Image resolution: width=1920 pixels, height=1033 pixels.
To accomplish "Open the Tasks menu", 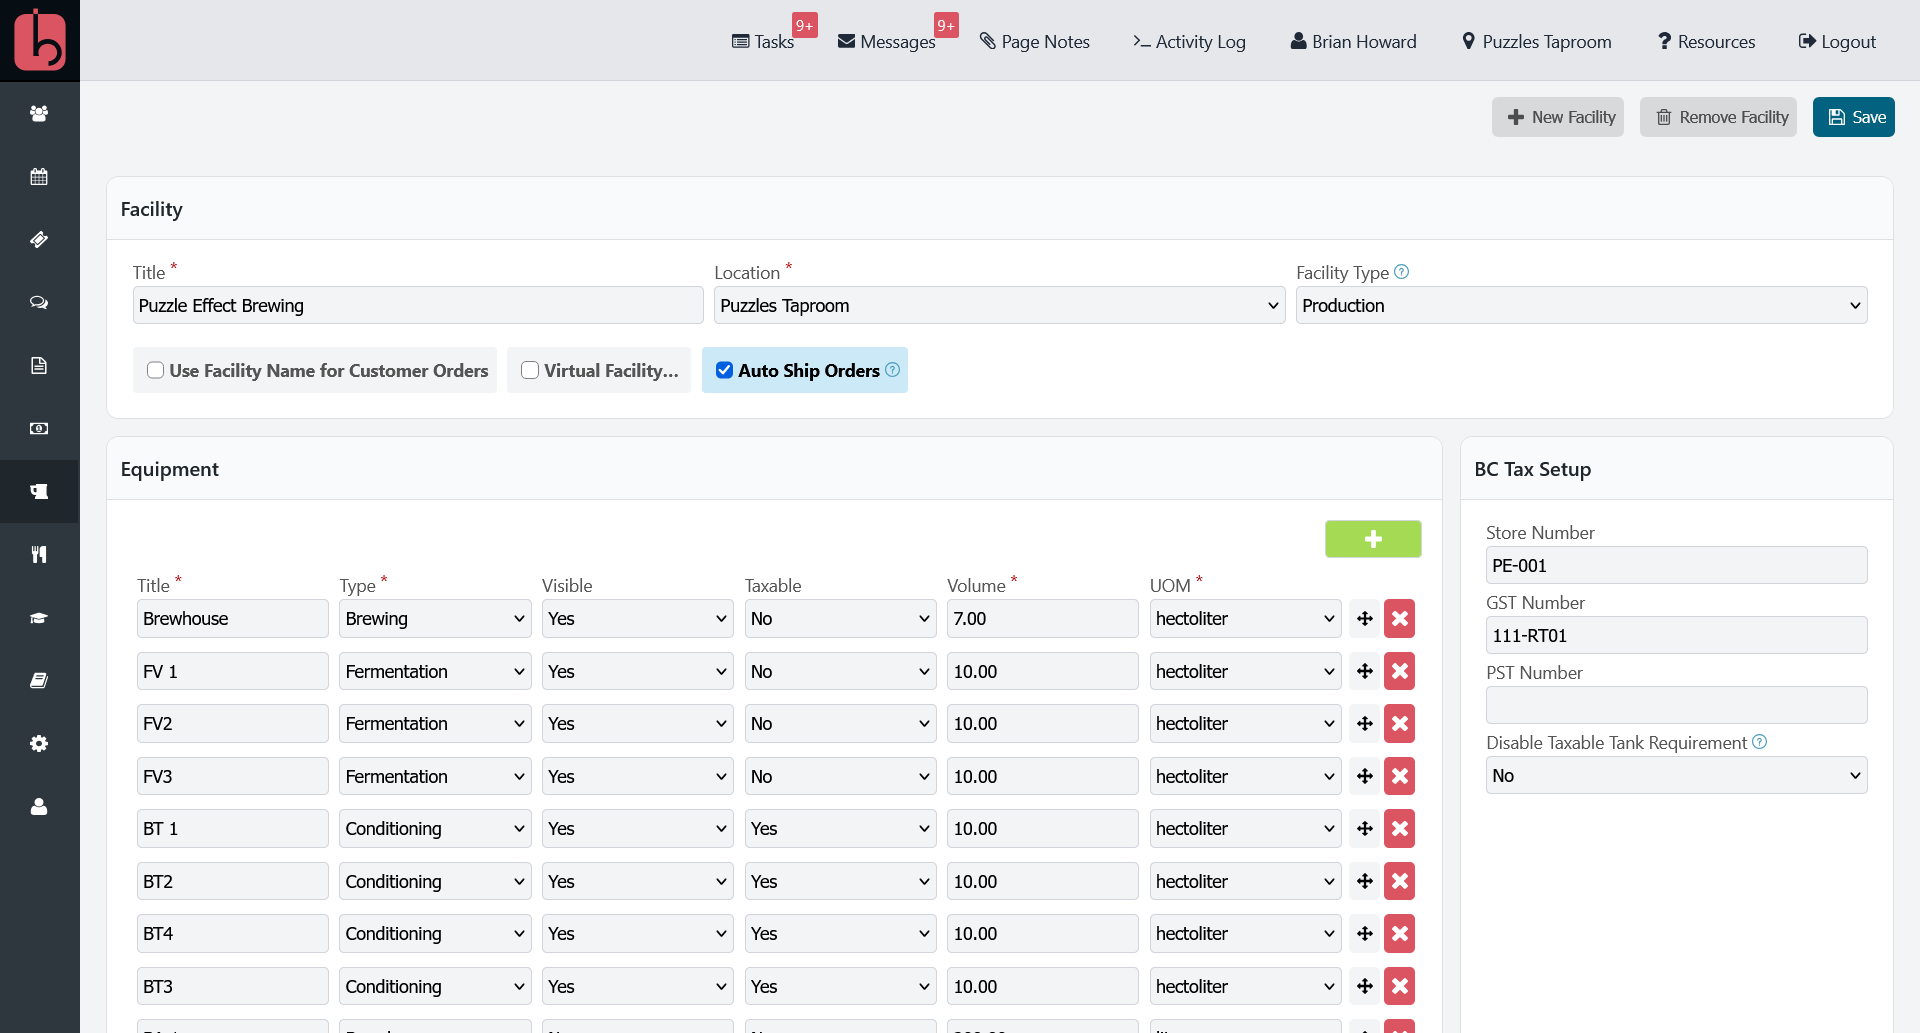I will click(763, 42).
